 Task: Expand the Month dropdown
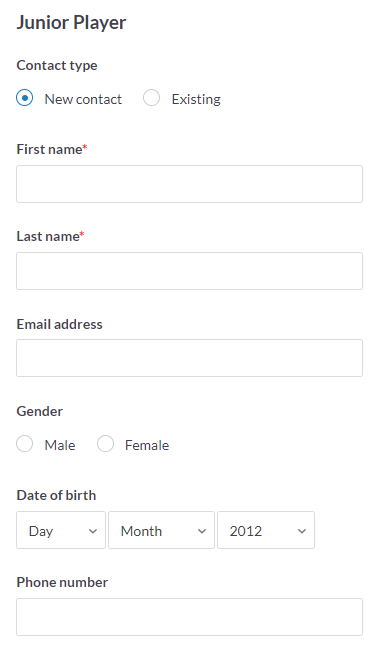(161, 530)
